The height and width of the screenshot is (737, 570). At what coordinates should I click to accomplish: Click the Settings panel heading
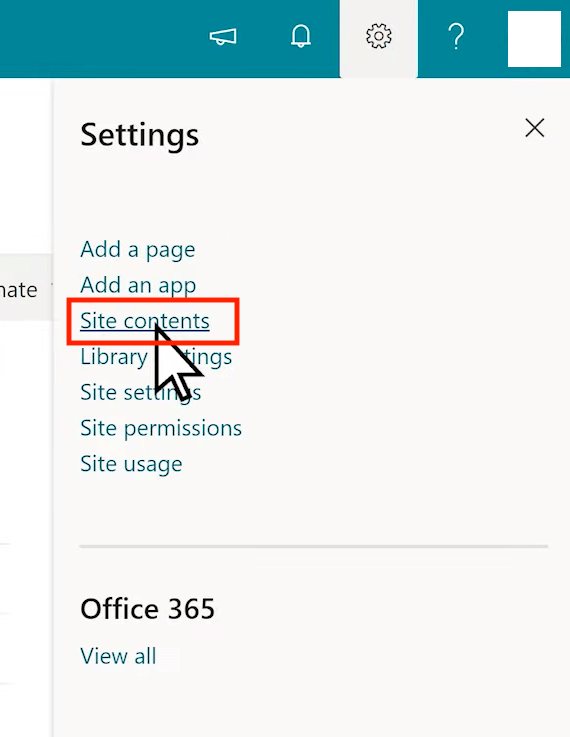tap(140, 136)
